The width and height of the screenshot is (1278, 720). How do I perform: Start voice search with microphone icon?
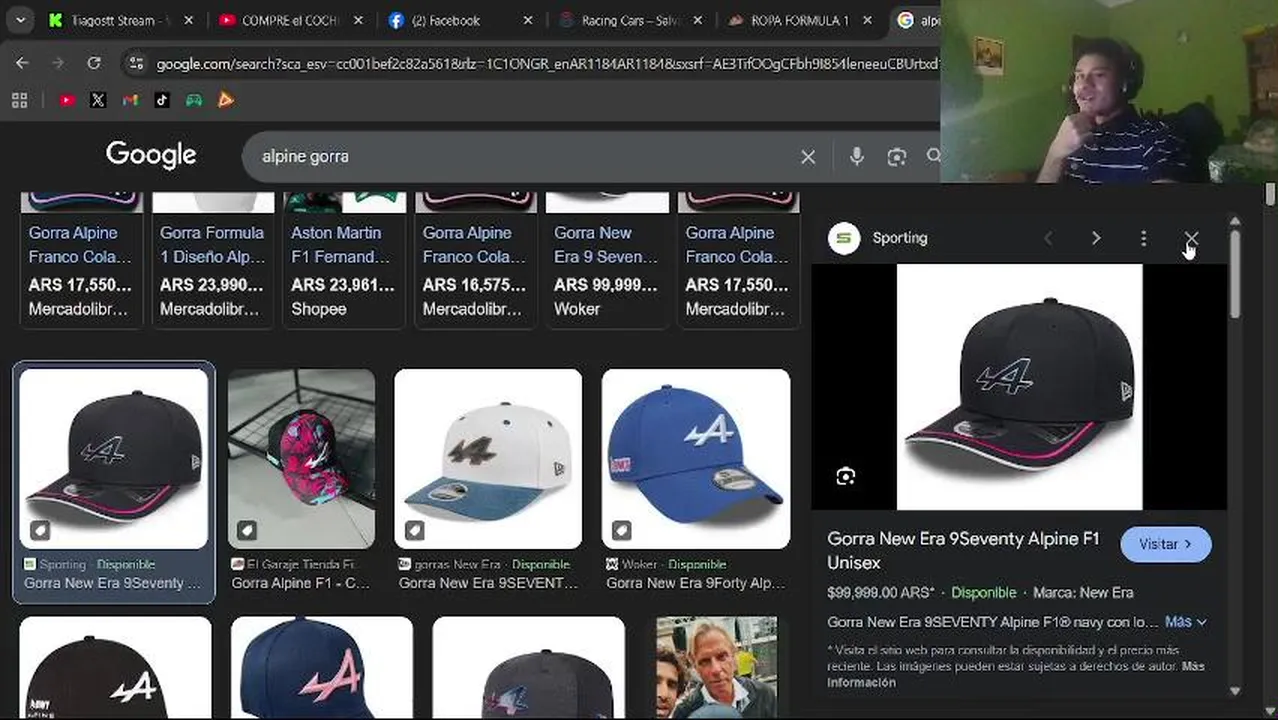point(857,156)
